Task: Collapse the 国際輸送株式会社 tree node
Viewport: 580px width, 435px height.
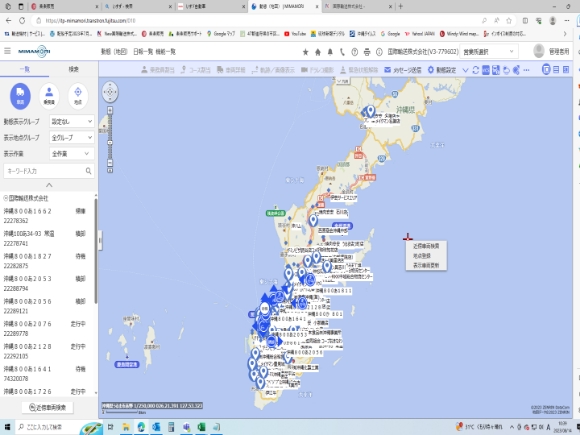Action: [x=6, y=198]
